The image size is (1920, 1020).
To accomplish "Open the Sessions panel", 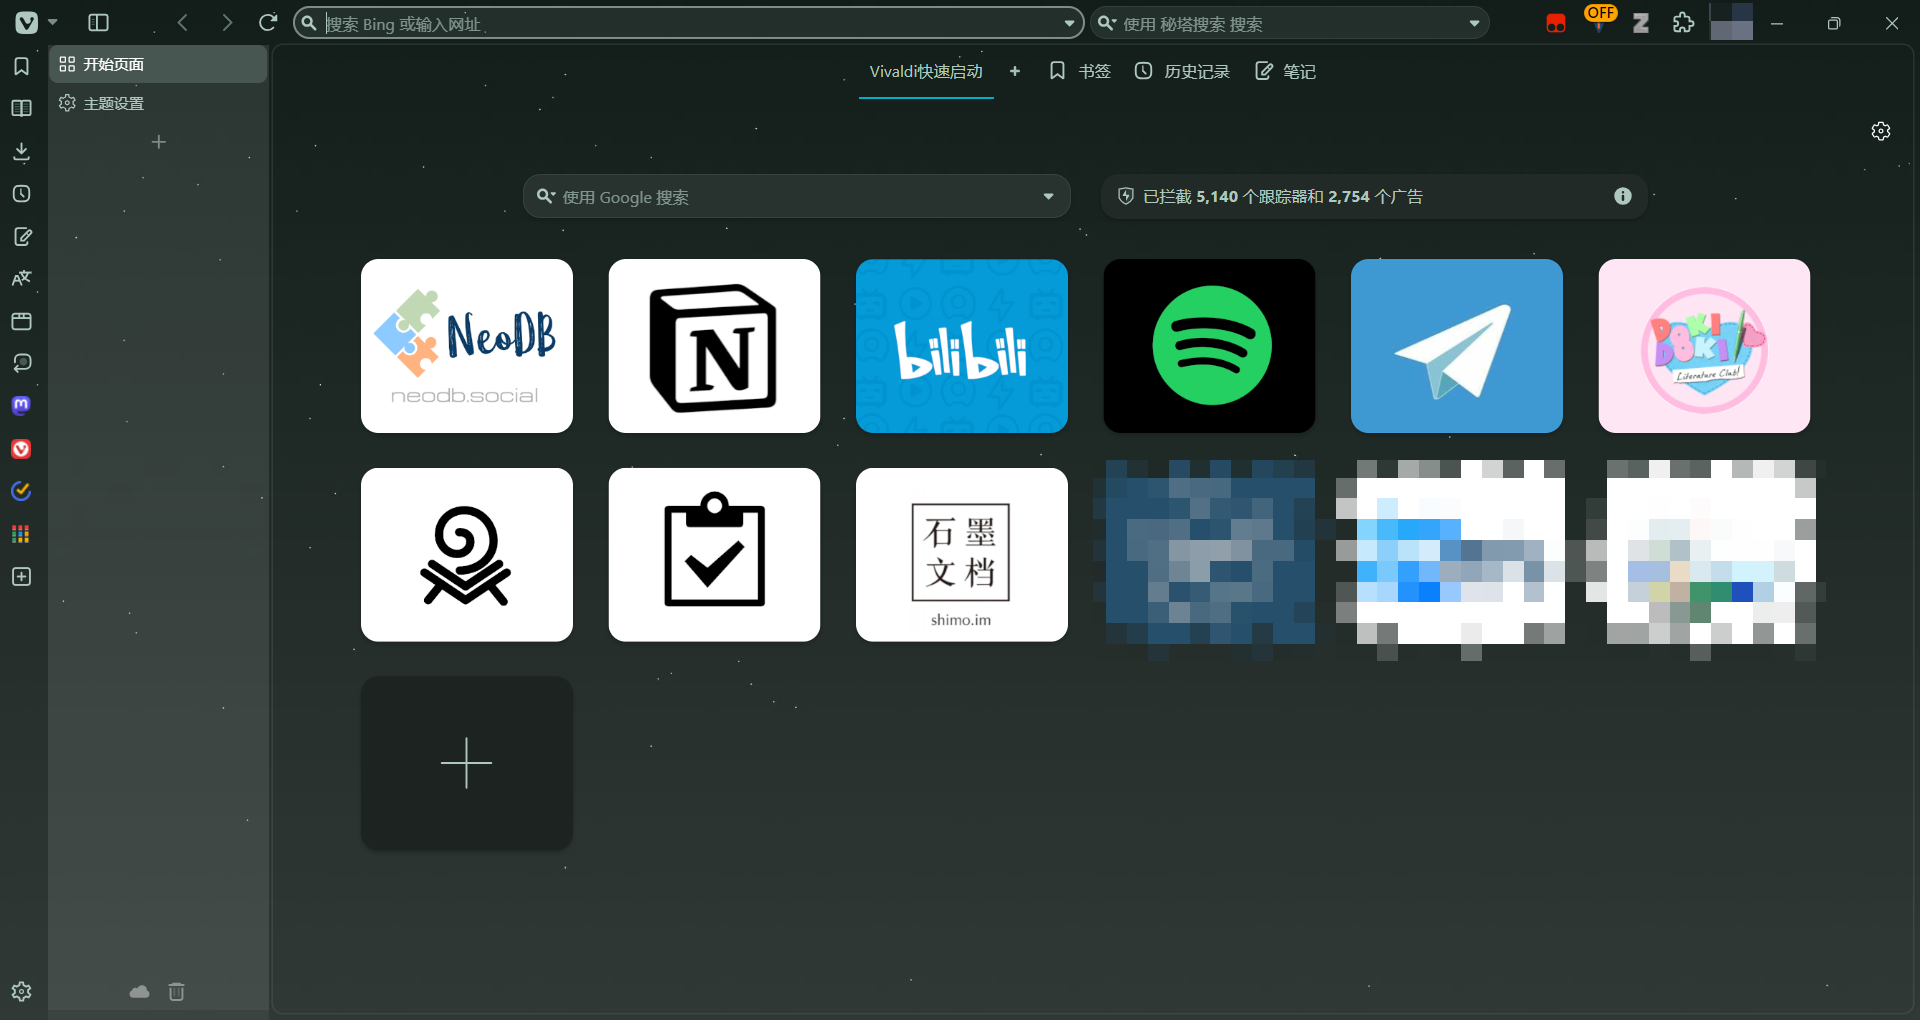I will tap(21, 363).
